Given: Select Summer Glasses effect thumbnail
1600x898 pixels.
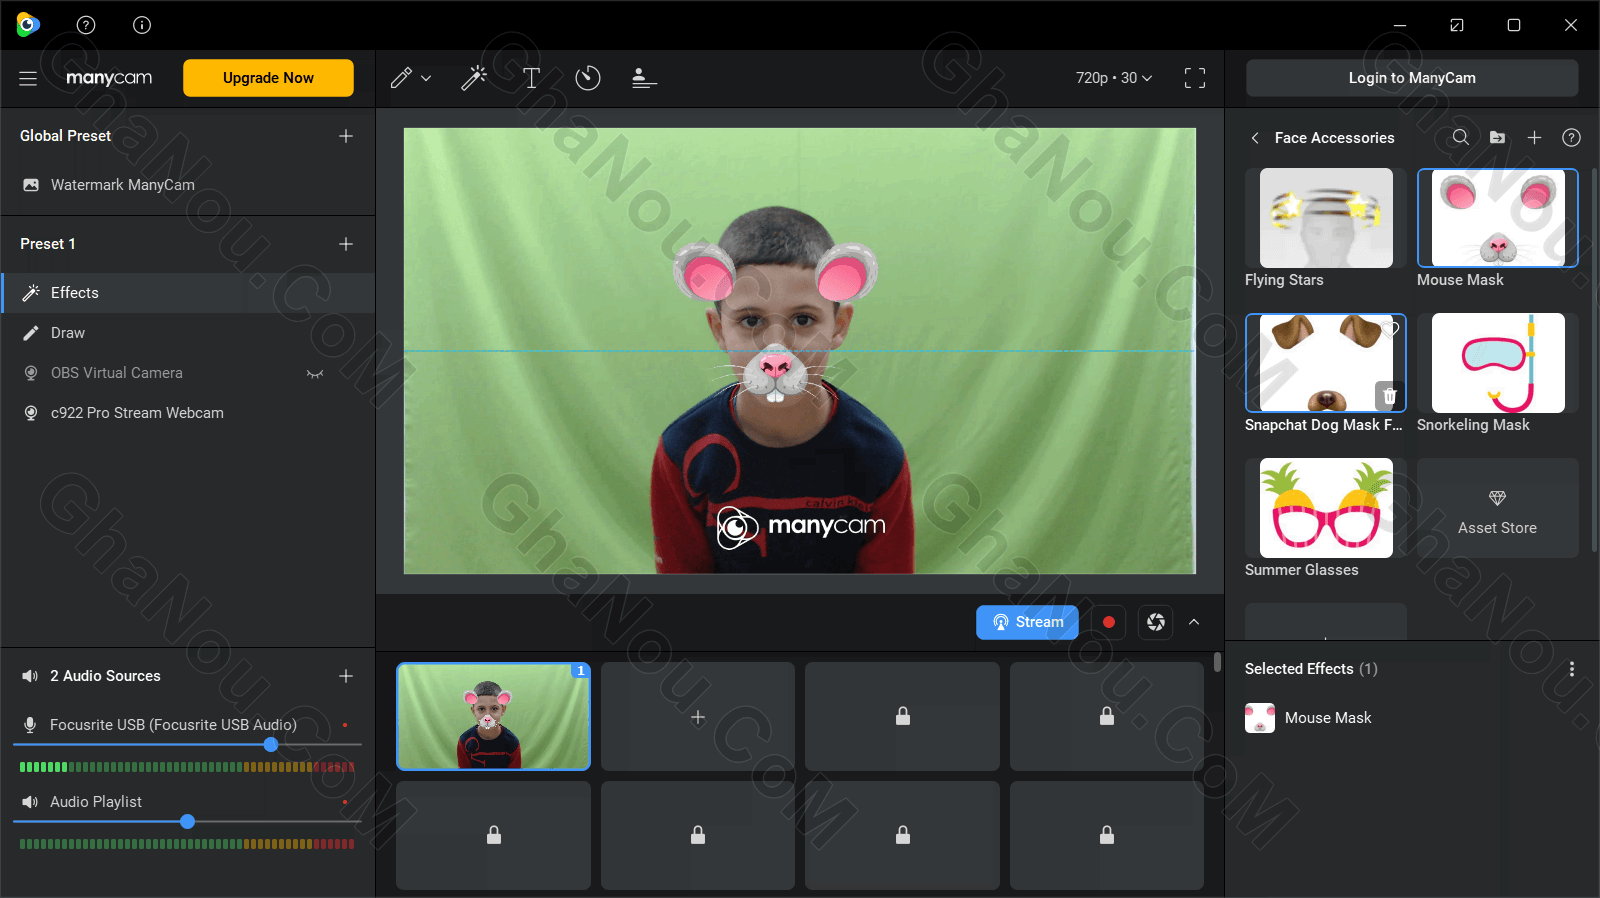Looking at the screenshot, I should pyautogui.click(x=1326, y=508).
